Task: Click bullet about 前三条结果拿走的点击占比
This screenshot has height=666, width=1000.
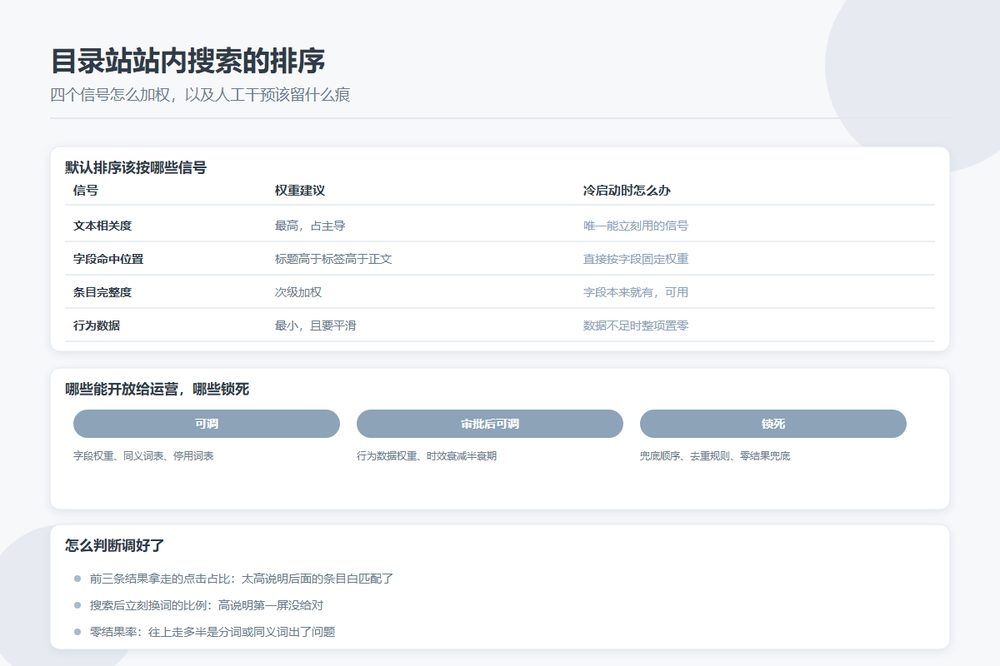Action: 241,579
